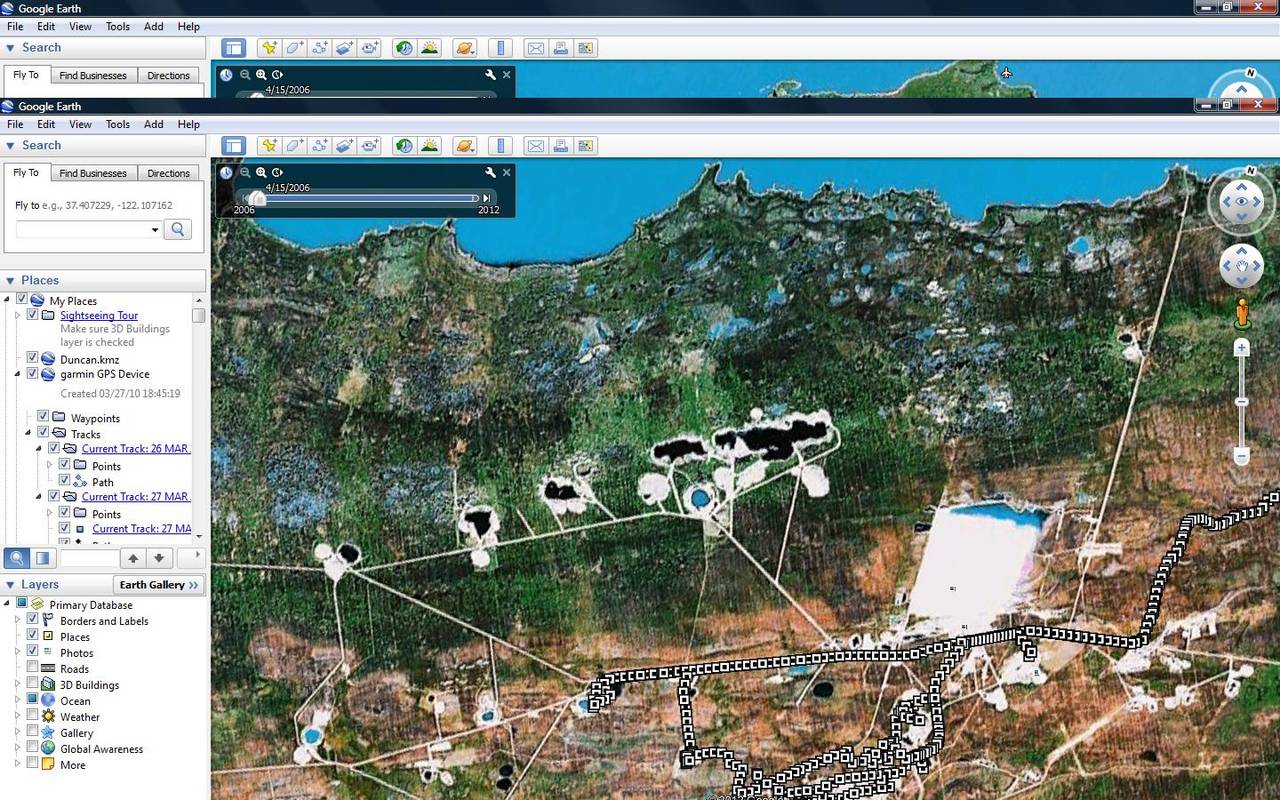
Task: Click the historical imagery date slider handle
Action: click(258, 199)
